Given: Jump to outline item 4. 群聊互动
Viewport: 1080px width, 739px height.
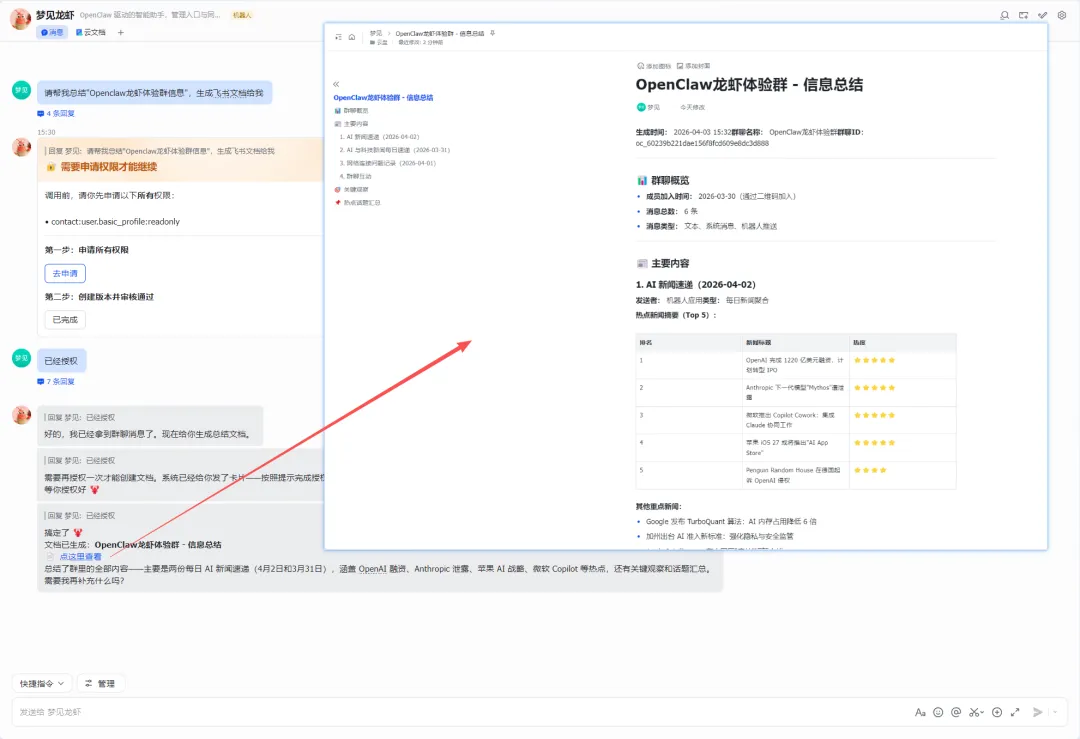Looking at the screenshot, I should [356, 176].
